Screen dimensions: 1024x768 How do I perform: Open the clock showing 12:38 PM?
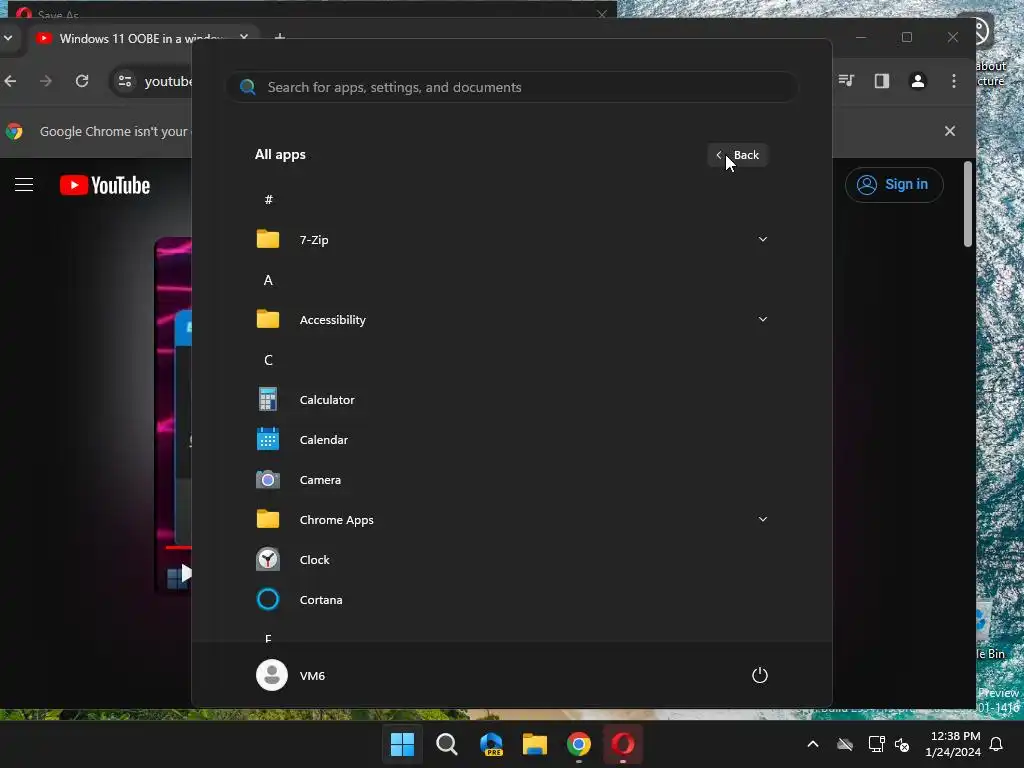tap(953, 744)
